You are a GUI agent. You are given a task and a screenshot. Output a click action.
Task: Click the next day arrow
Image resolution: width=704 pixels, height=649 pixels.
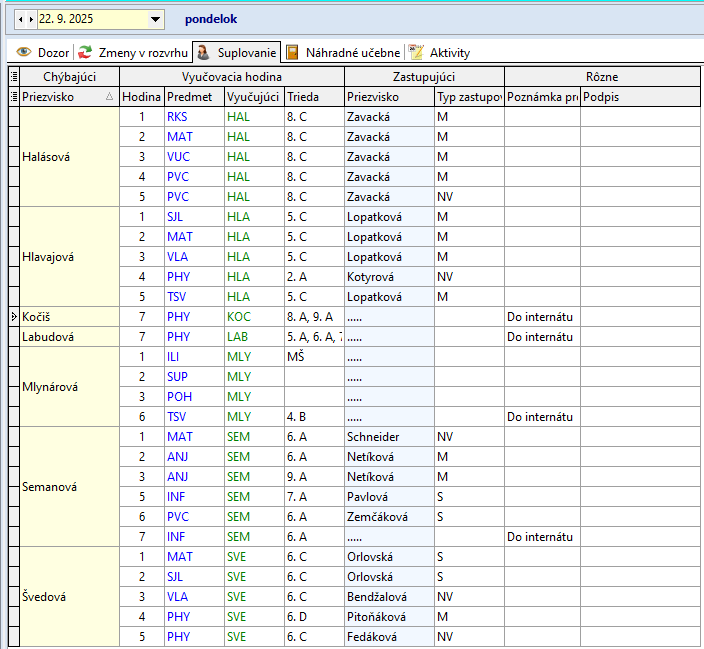31,19
